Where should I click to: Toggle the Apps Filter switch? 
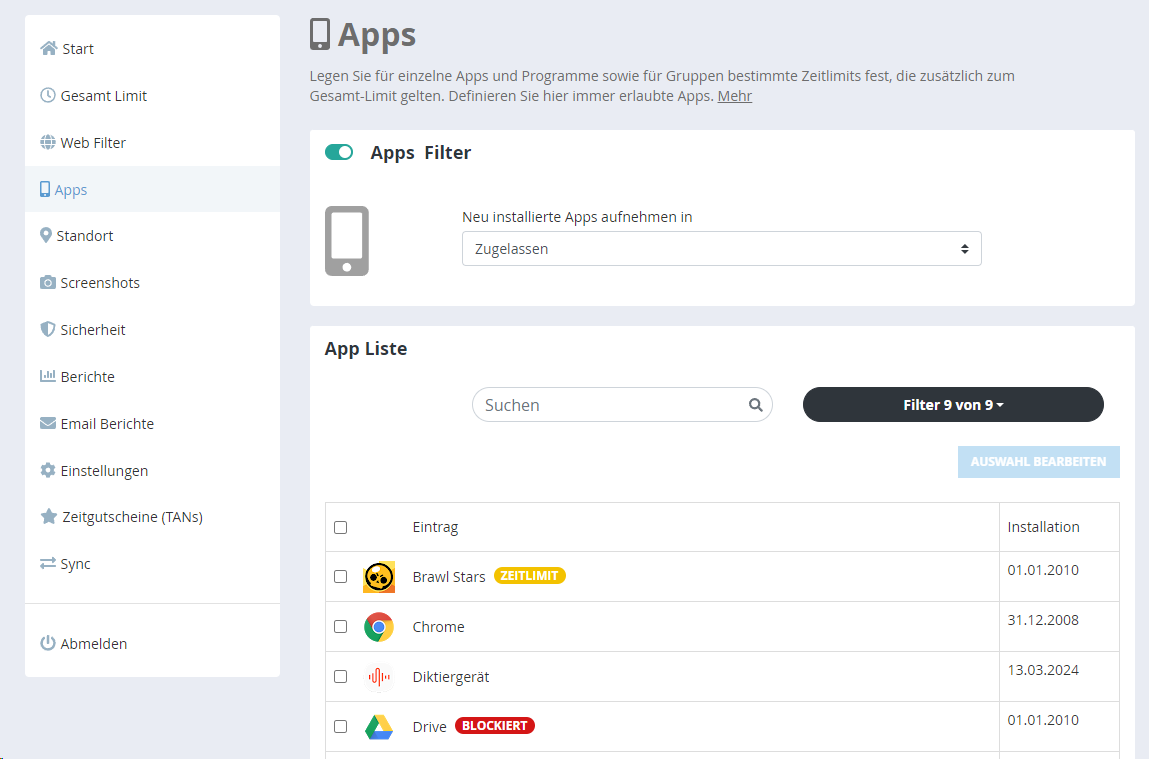(x=339, y=152)
